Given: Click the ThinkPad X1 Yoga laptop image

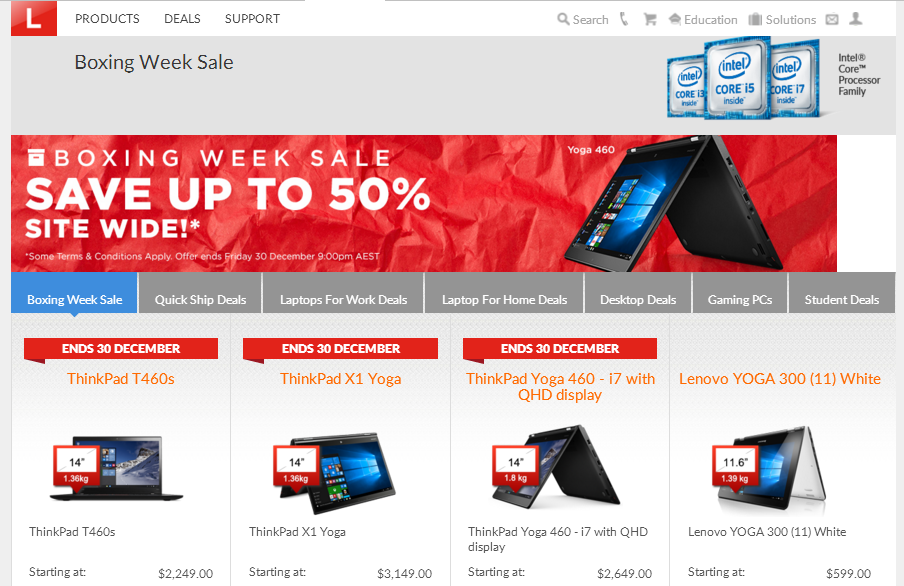Looking at the screenshot, I should pos(334,472).
